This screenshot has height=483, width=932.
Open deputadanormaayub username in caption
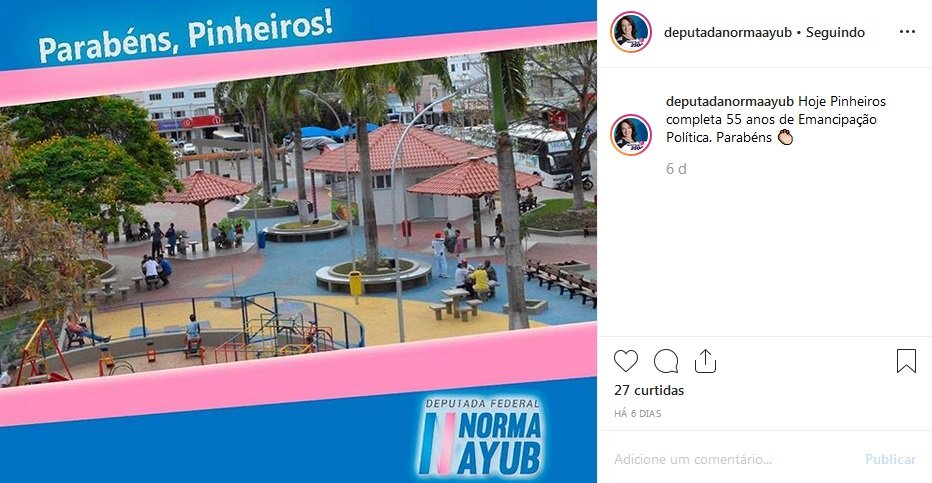coord(730,101)
